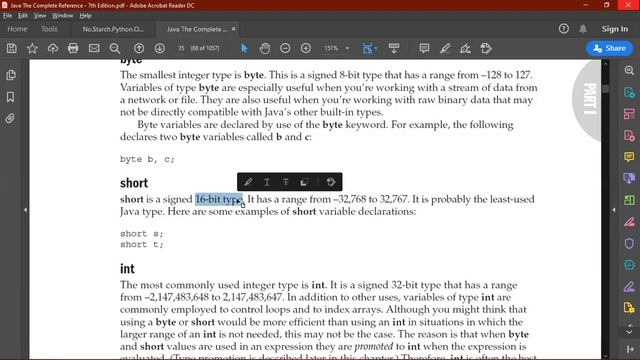The height and width of the screenshot is (360, 640).
Task: Open the find text magnifier
Action: coord(115,48)
